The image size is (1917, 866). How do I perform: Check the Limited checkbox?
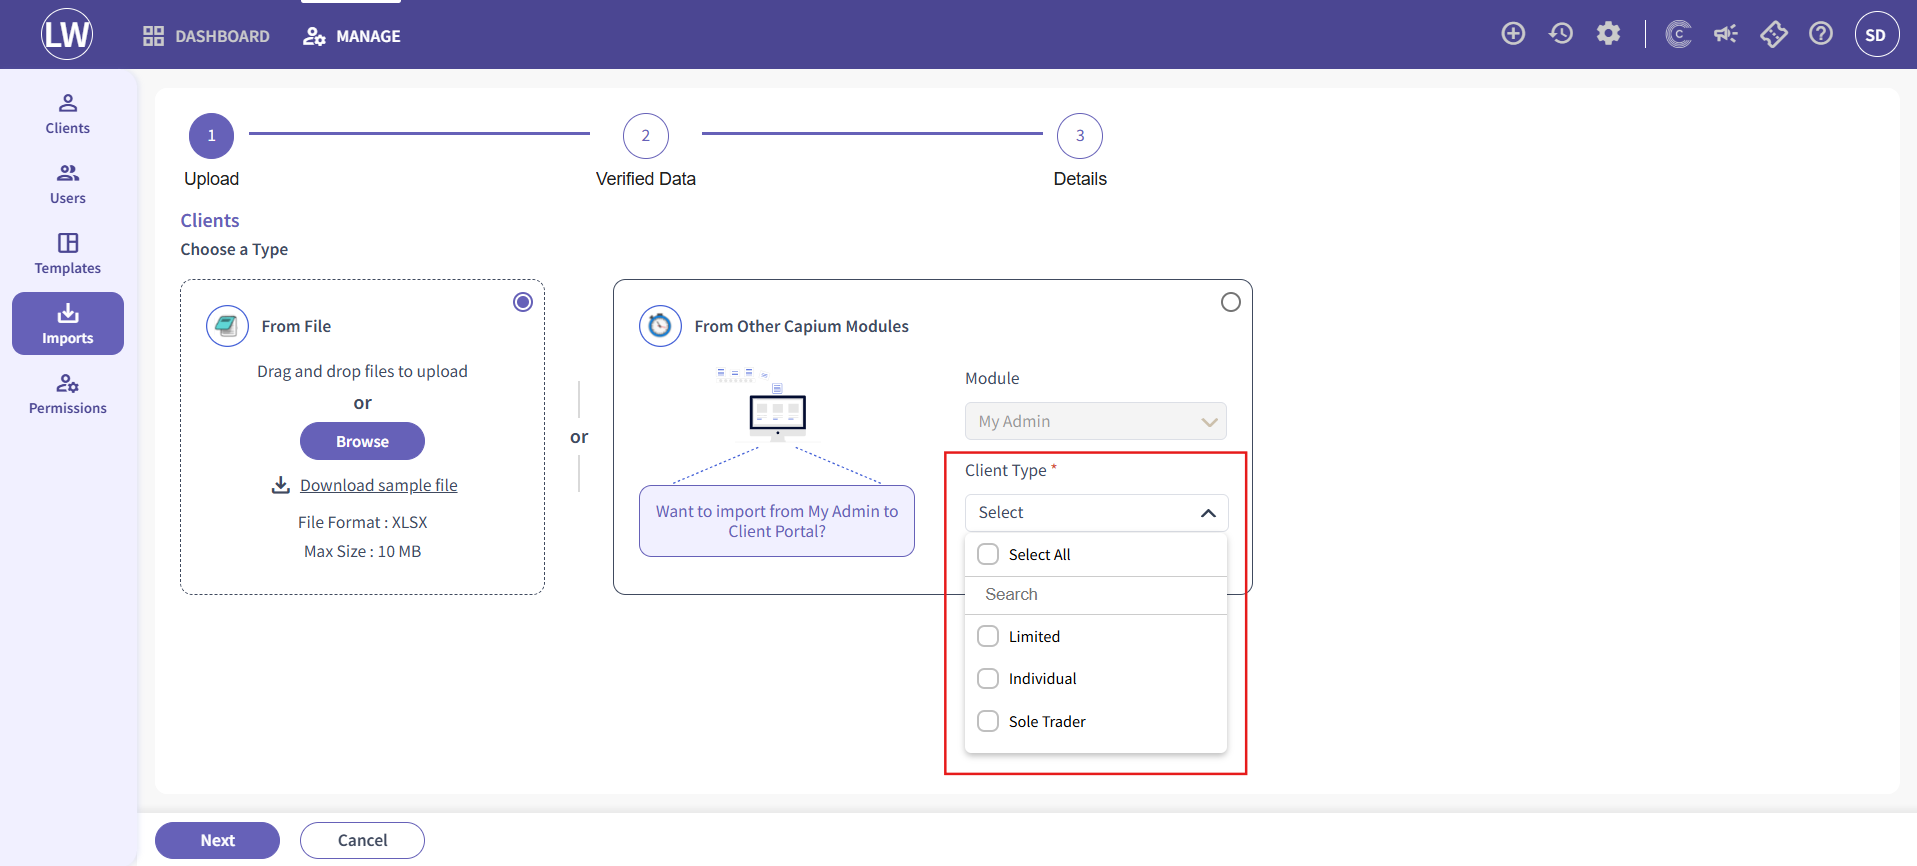click(988, 636)
